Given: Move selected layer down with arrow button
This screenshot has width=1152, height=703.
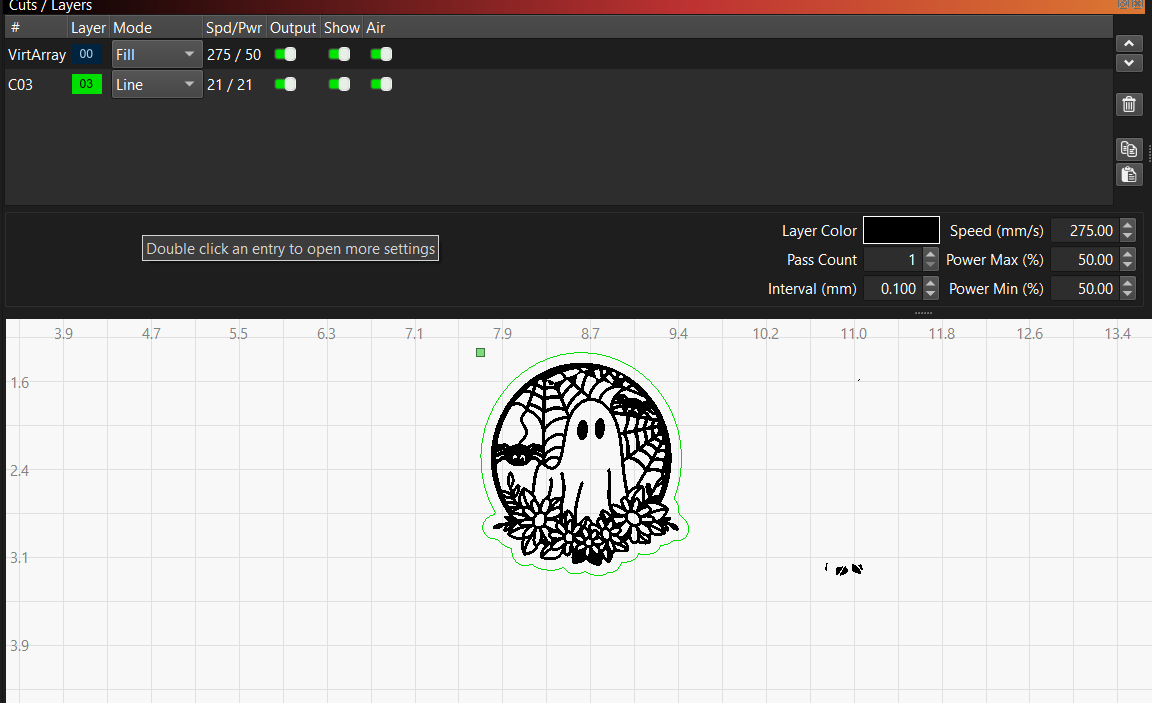Looking at the screenshot, I should click(x=1128, y=63).
